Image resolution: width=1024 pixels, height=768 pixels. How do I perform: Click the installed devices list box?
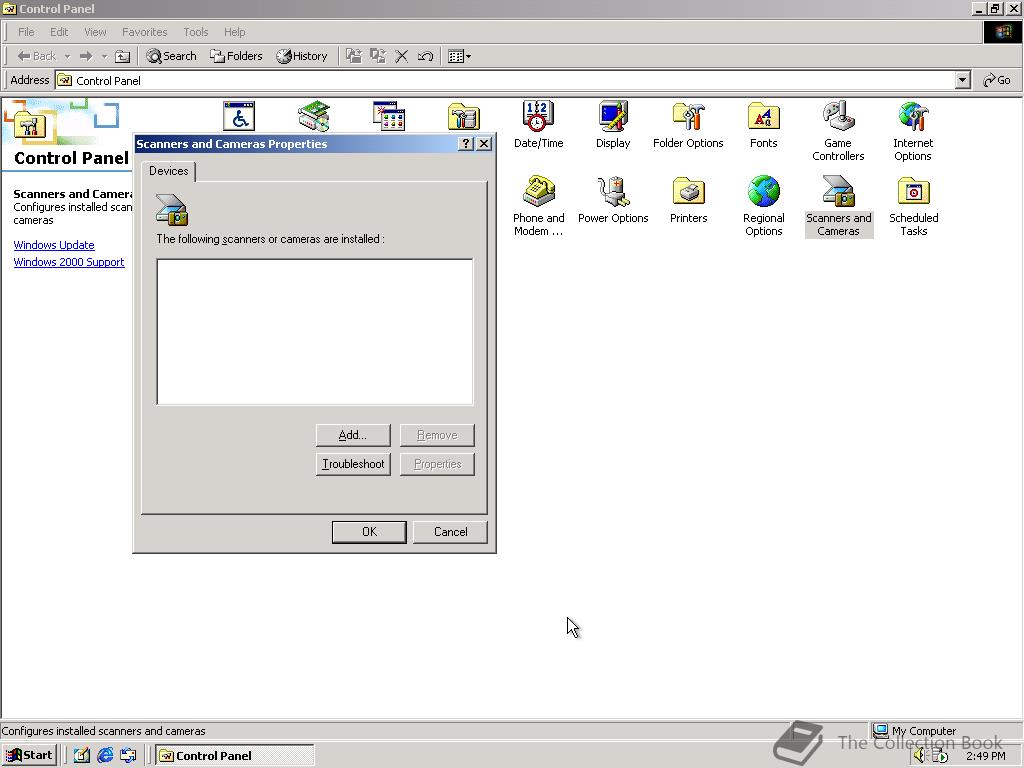point(315,332)
